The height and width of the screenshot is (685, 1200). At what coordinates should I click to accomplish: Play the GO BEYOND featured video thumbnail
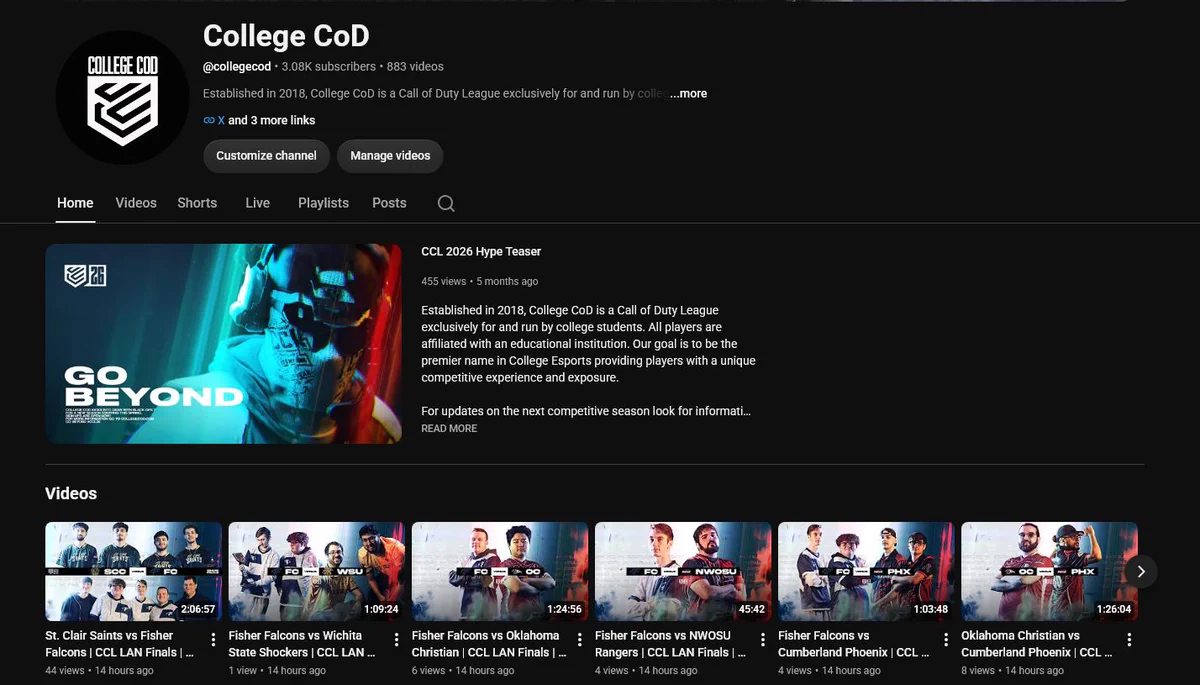pos(223,344)
